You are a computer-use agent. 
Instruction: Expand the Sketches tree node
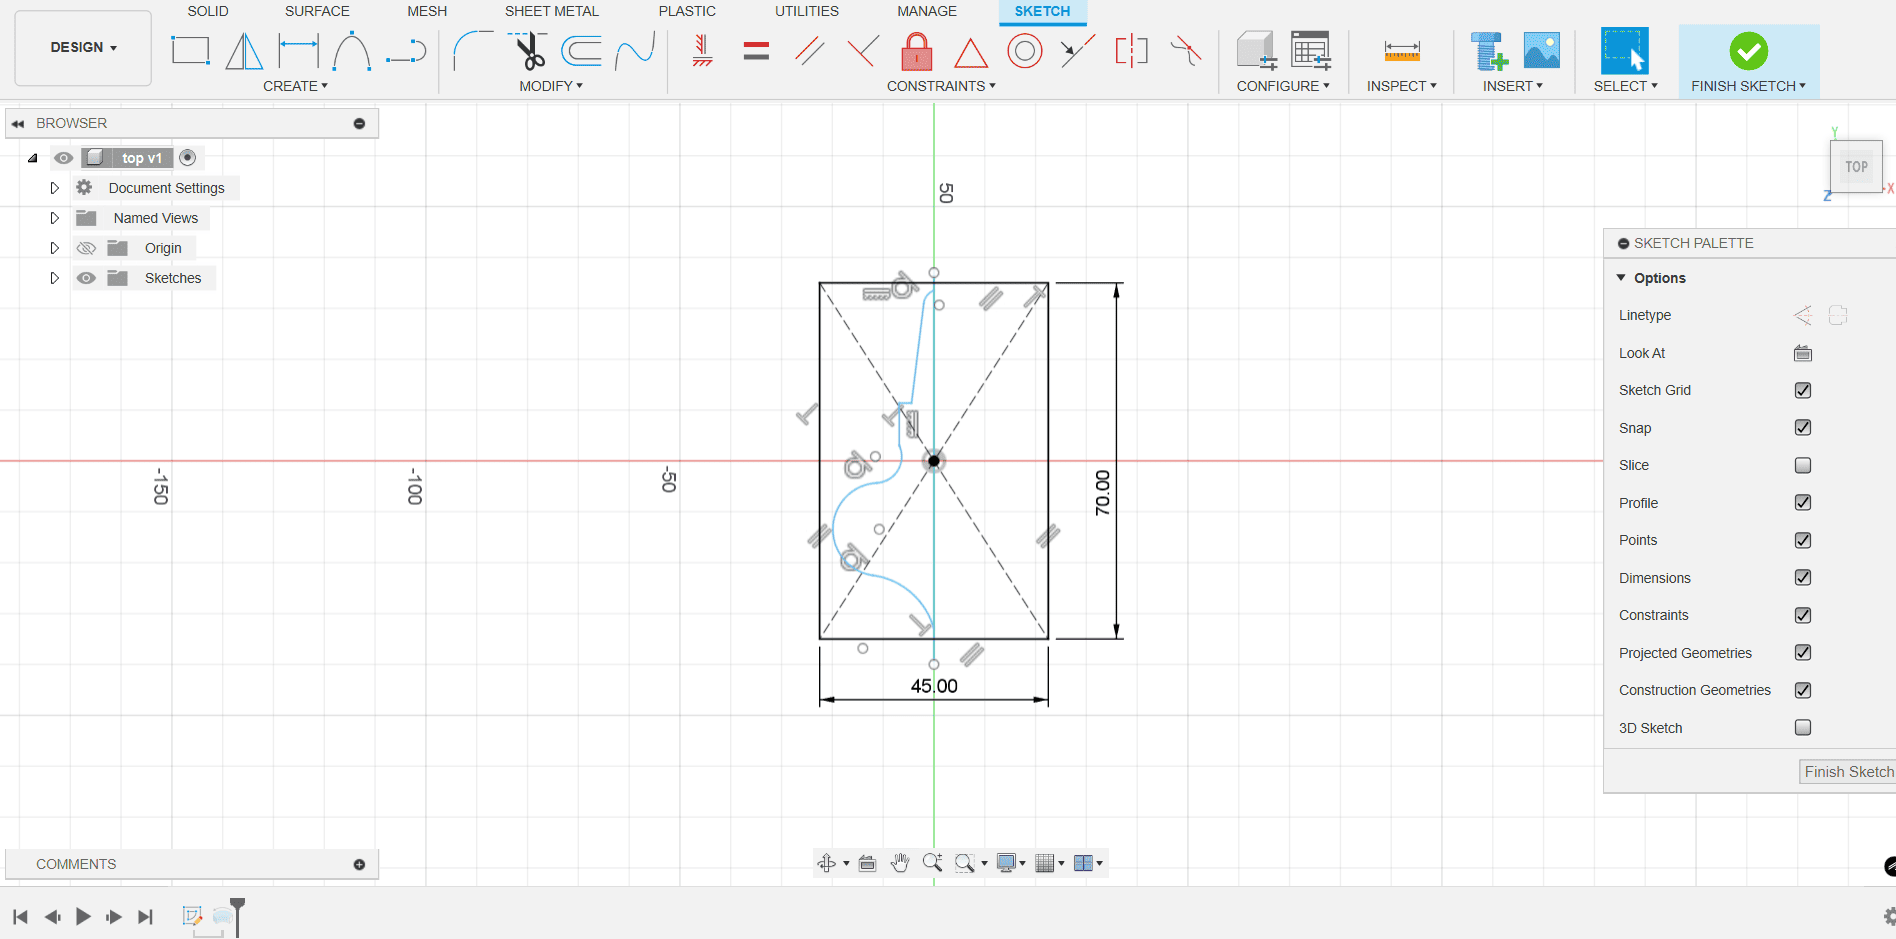point(55,278)
